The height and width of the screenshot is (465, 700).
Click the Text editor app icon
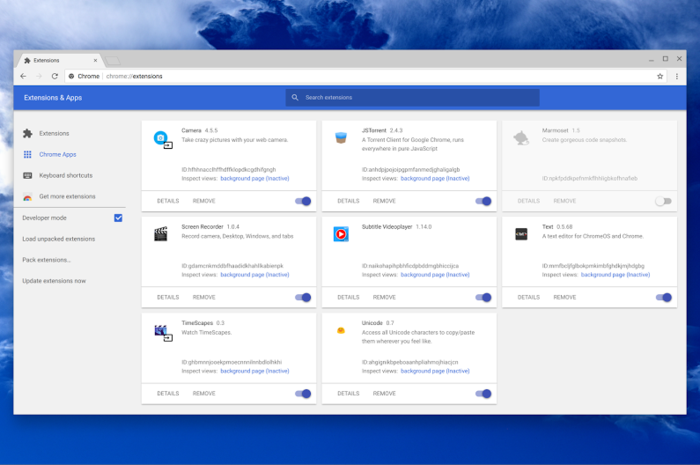[x=521, y=234]
